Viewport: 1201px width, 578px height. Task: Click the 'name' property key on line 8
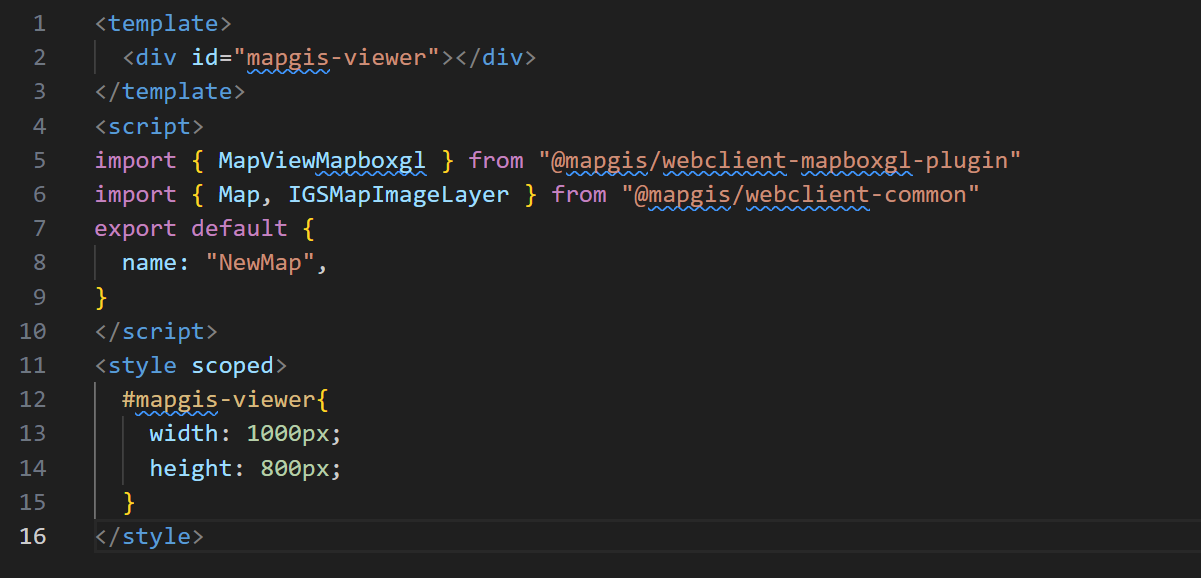click(x=149, y=263)
